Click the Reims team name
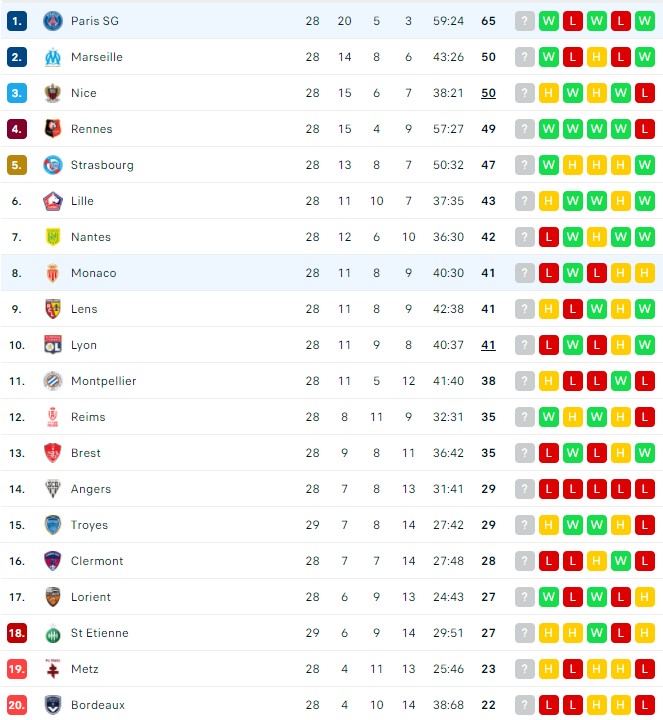The width and height of the screenshot is (663, 720). pyautogui.click(x=88, y=417)
